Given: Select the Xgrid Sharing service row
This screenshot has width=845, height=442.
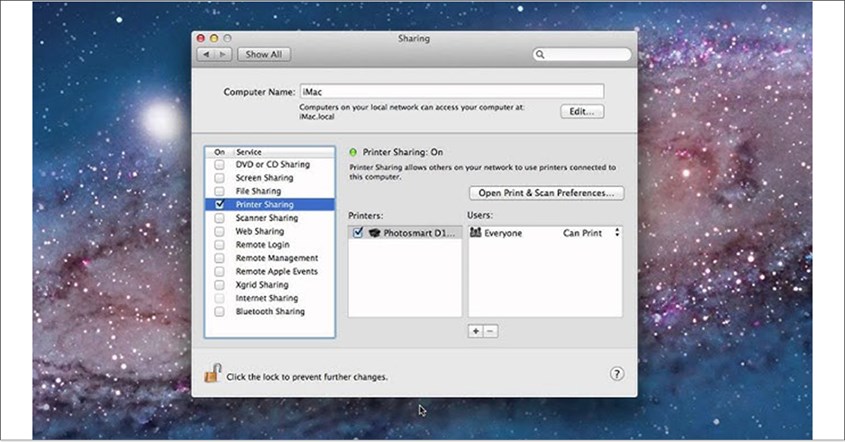Looking at the screenshot, I should coord(270,285).
